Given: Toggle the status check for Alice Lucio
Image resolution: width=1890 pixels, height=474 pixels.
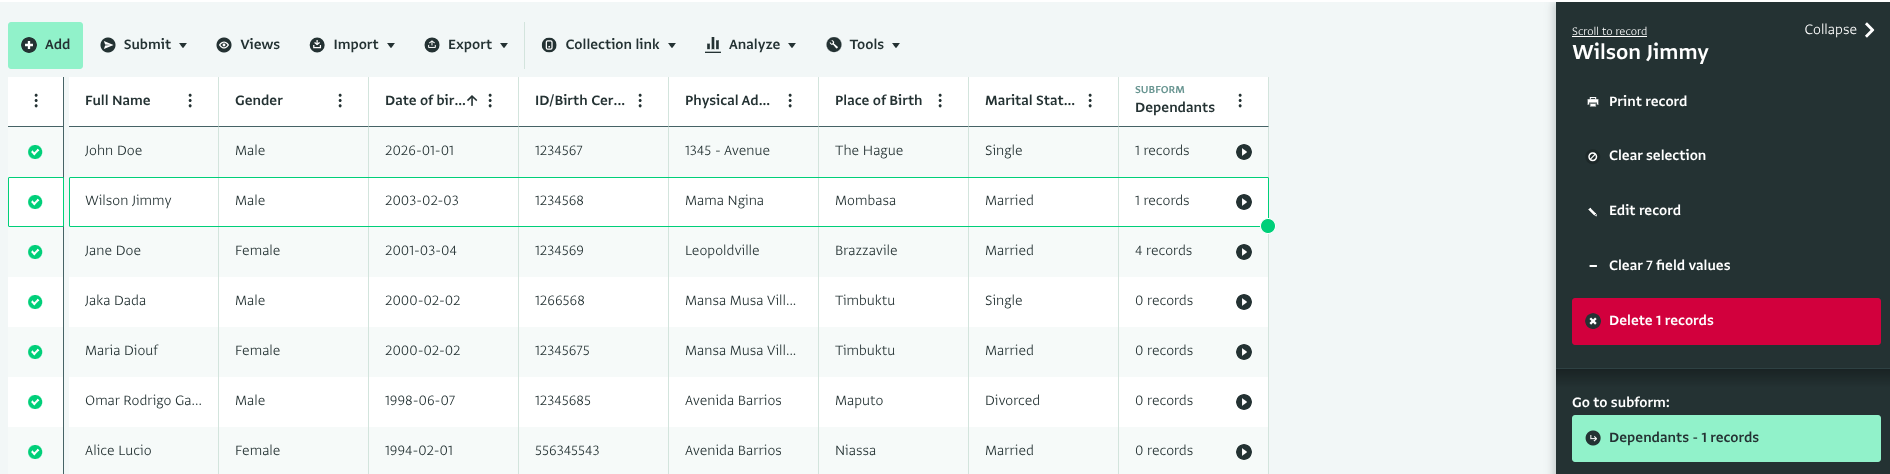Looking at the screenshot, I should pyautogui.click(x=35, y=452).
